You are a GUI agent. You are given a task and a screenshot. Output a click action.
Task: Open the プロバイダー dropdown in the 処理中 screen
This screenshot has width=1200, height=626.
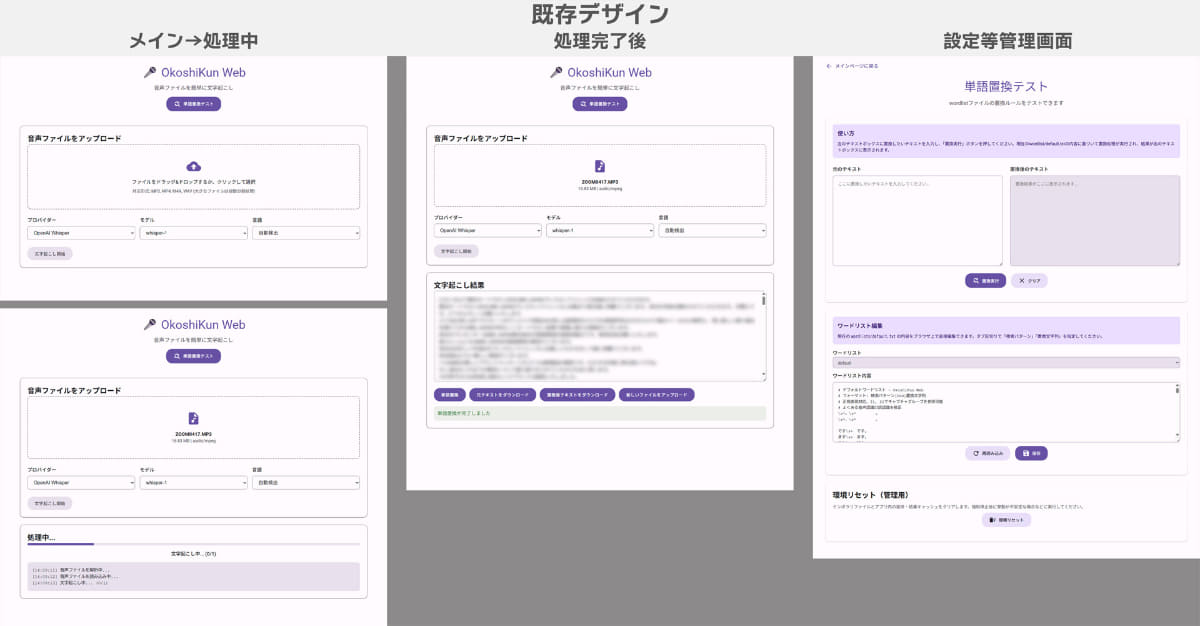(x=81, y=483)
